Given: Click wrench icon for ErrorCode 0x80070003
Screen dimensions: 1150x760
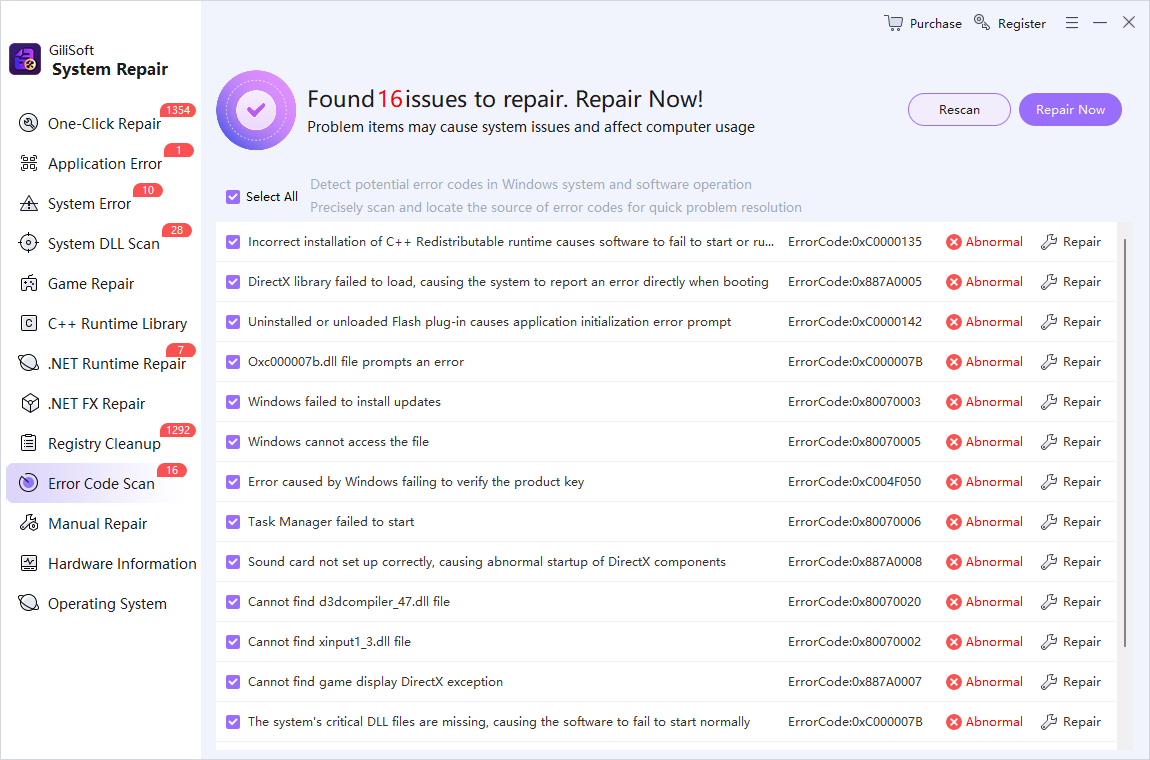Looking at the screenshot, I should click(x=1049, y=402).
